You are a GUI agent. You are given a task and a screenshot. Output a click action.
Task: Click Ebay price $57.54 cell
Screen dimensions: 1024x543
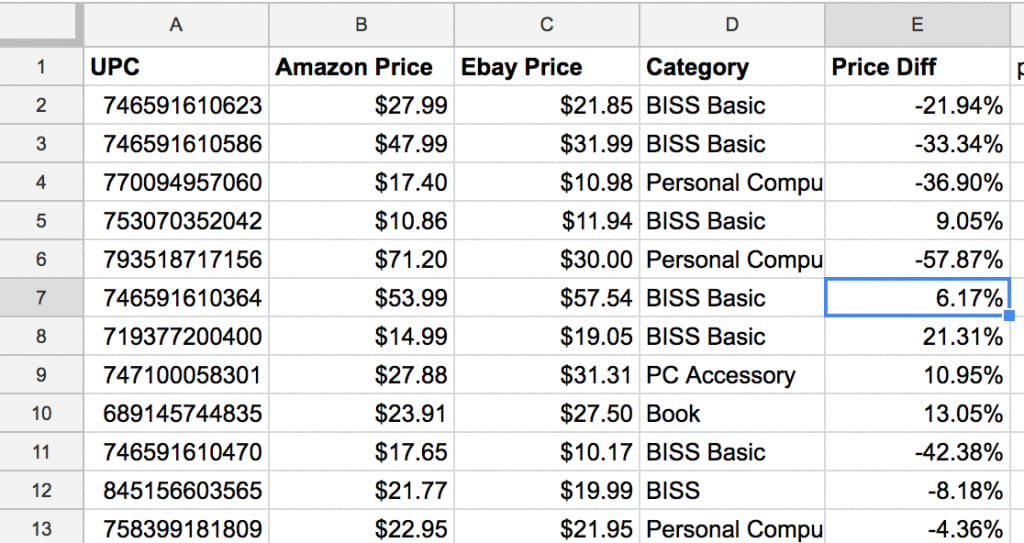[x=547, y=298]
